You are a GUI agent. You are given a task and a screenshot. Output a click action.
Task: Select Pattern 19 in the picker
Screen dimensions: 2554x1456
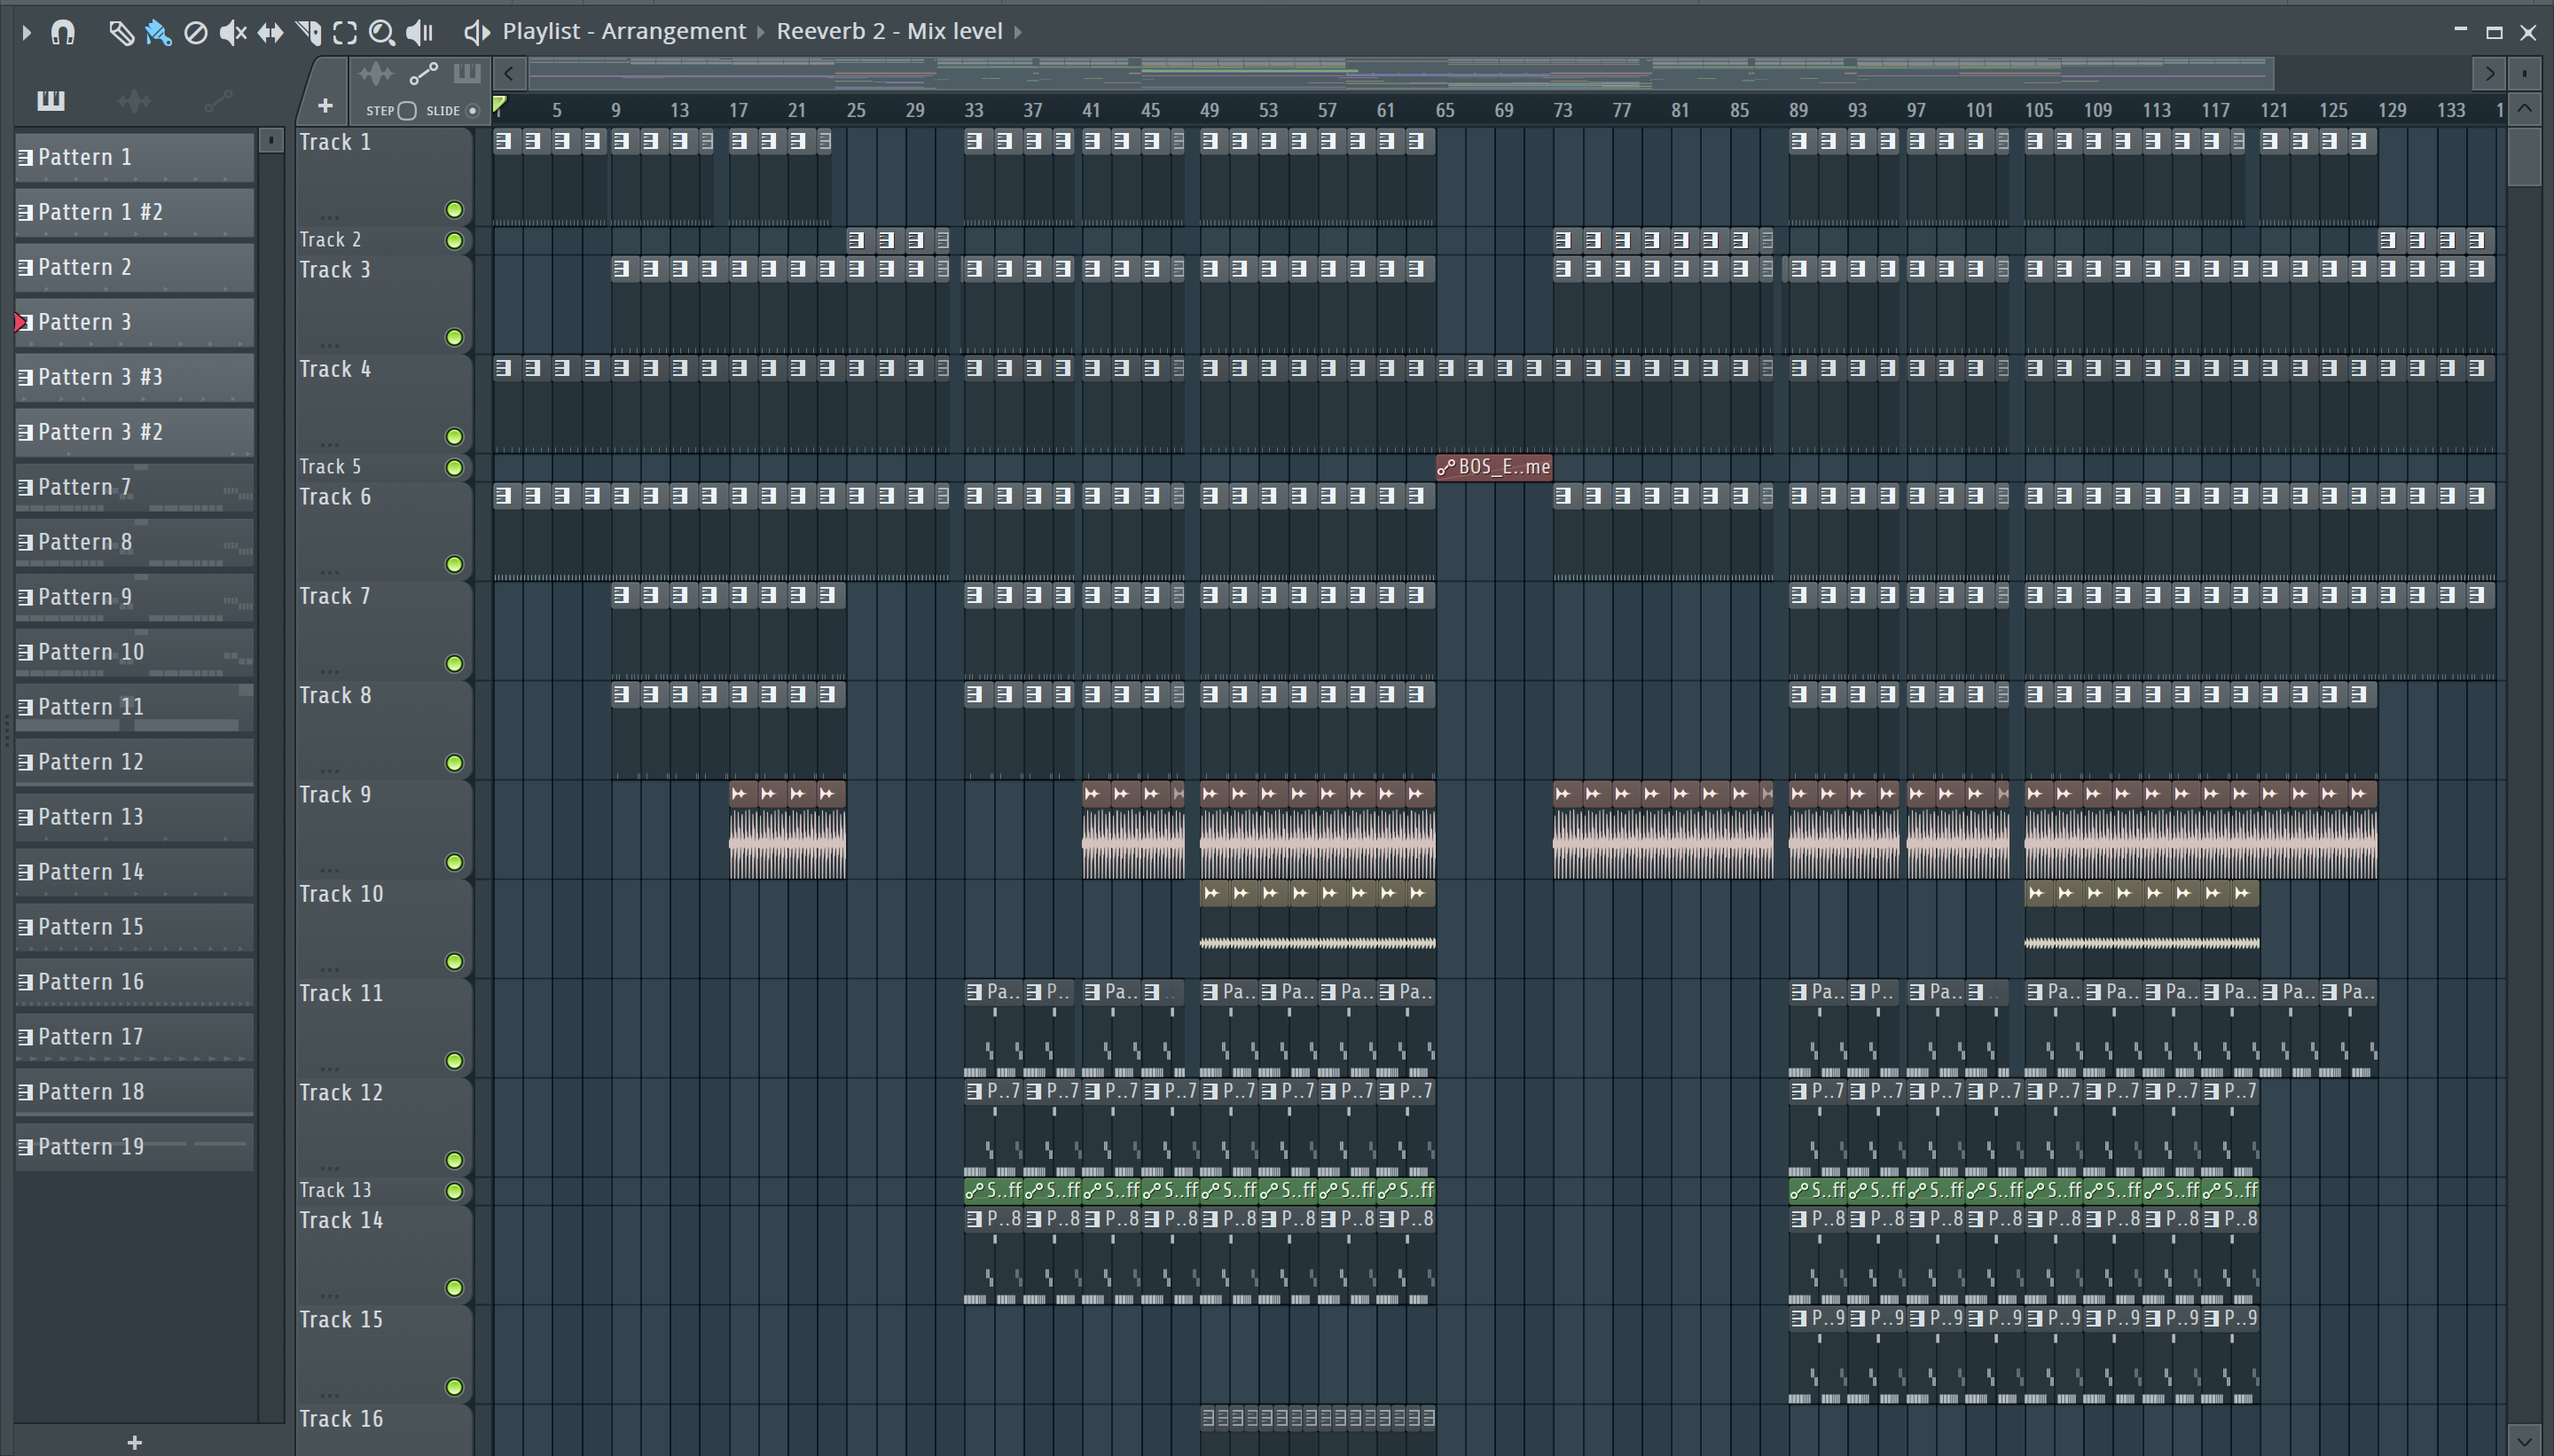[x=134, y=1148]
